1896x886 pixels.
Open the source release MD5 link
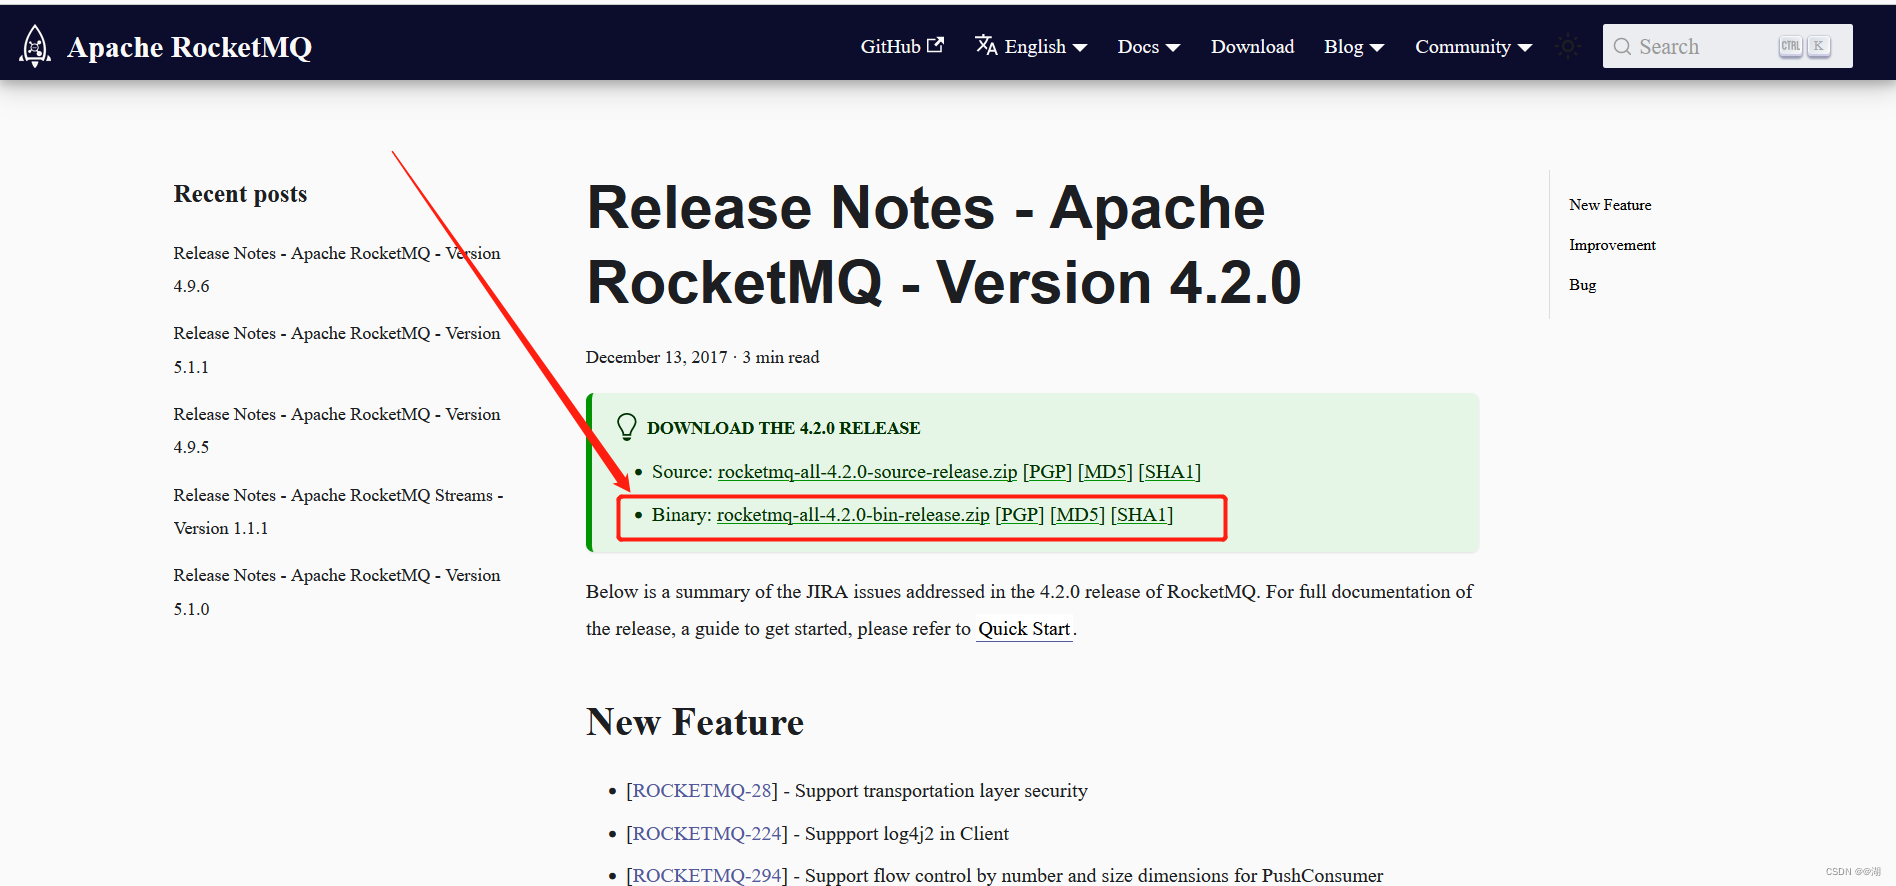1105,472
